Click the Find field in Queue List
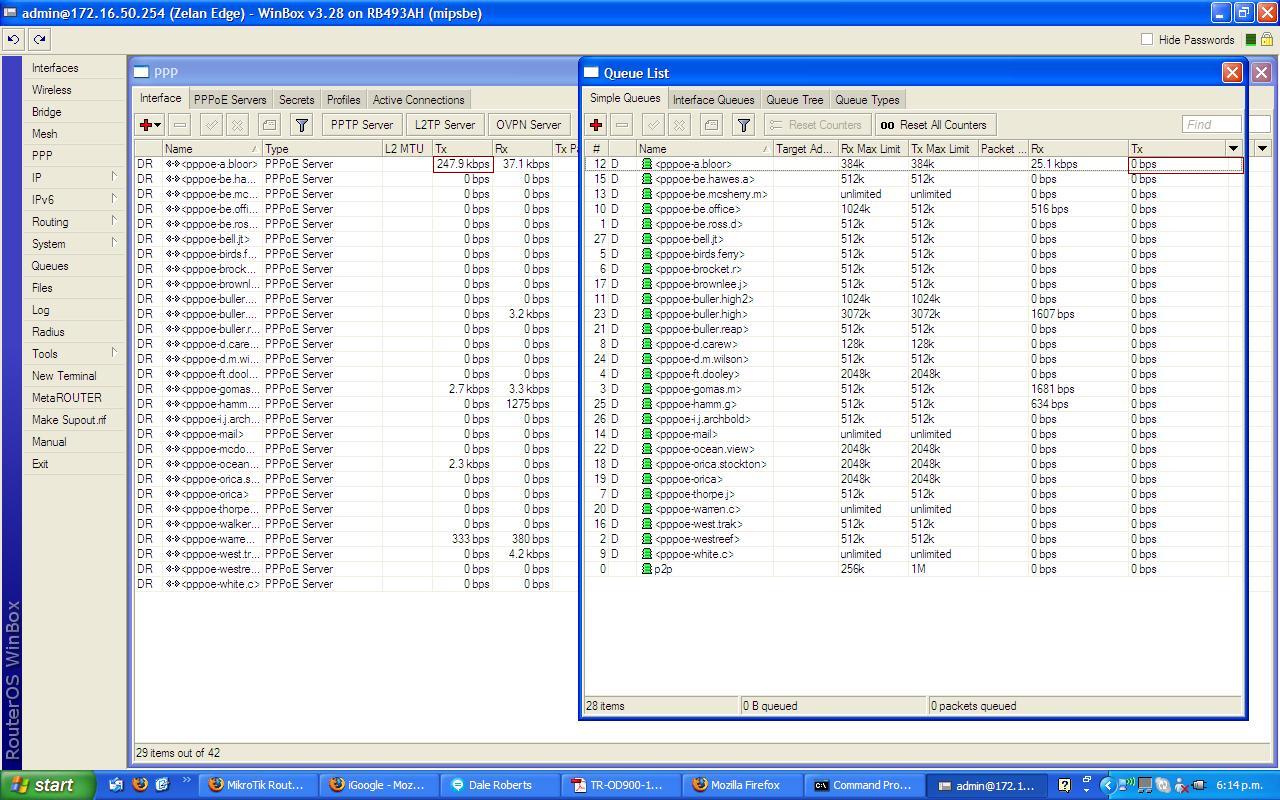The height and width of the screenshot is (800, 1280). 1211,125
